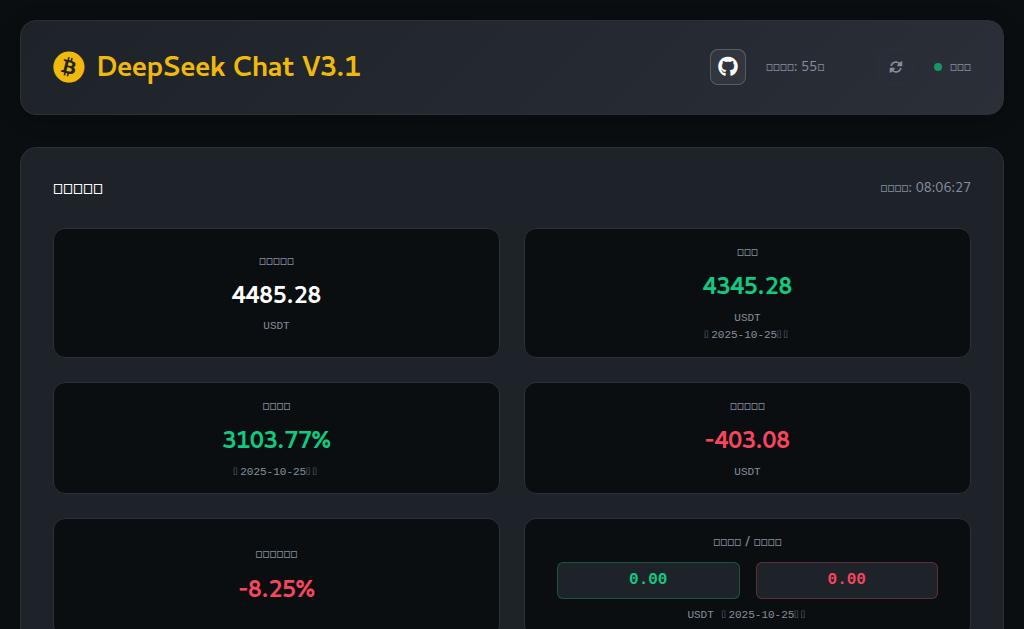Click the date under the 4345.28 value
Image resolution: width=1024 pixels, height=629 pixels.
746,335
